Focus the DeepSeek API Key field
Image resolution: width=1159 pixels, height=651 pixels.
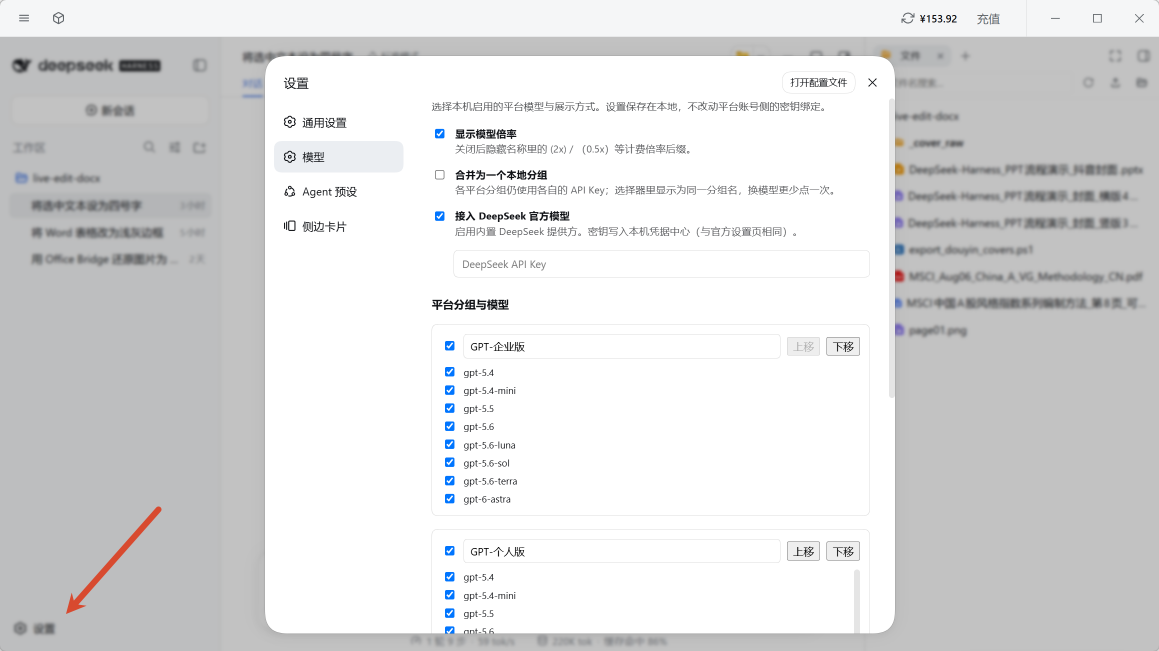[x=661, y=264]
